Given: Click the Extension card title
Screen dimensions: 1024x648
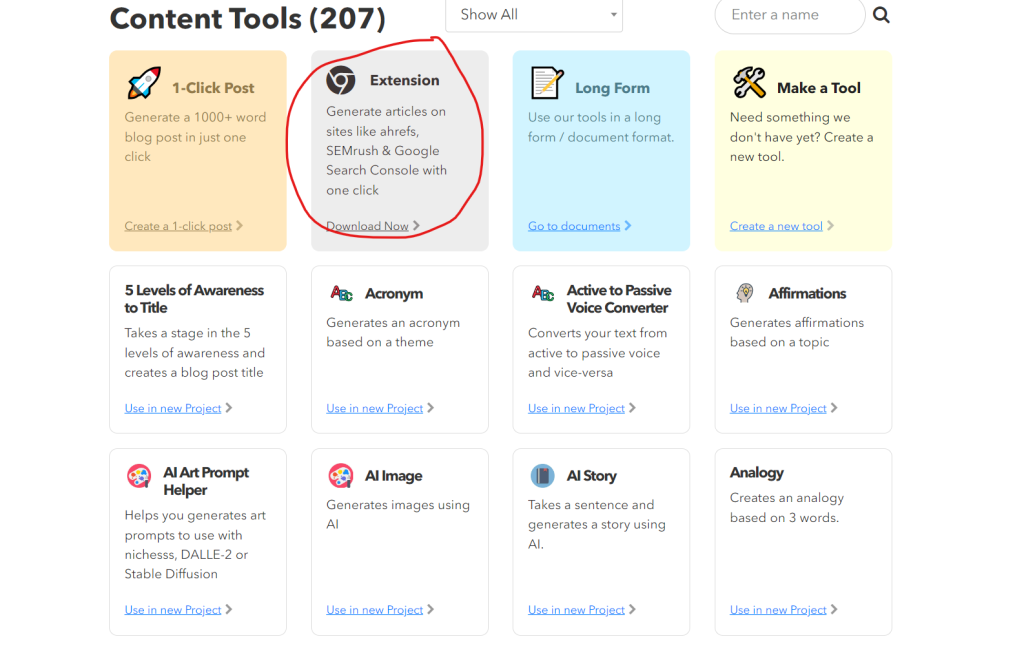Looking at the screenshot, I should click(x=404, y=80).
